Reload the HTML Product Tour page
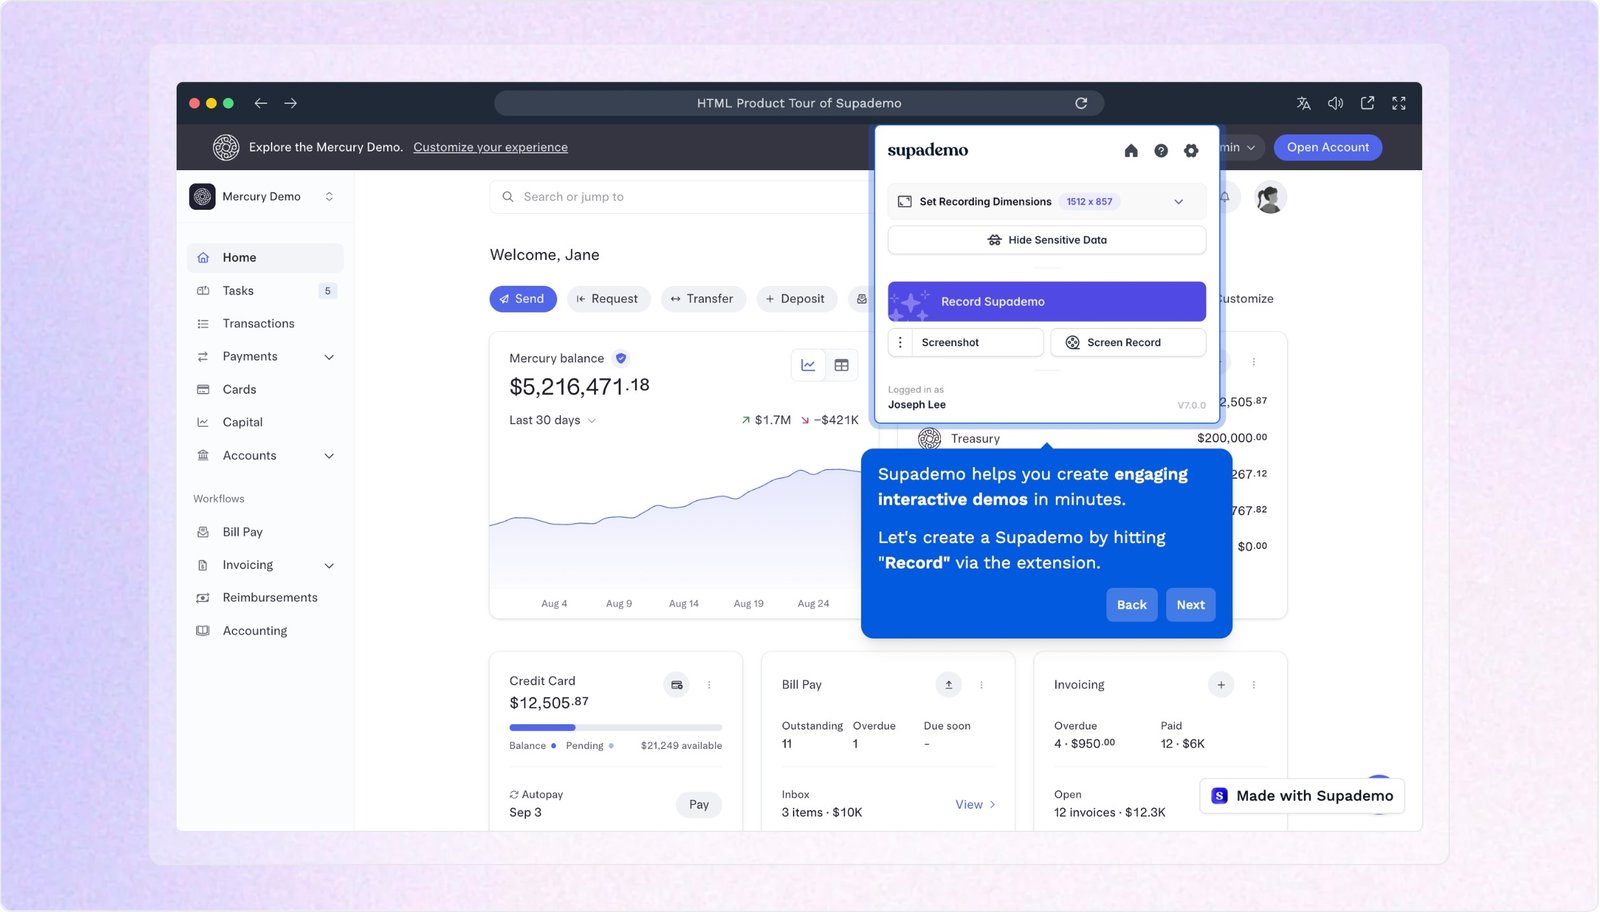Screen dimensions: 1600x912 click(x=1081, y=103)
